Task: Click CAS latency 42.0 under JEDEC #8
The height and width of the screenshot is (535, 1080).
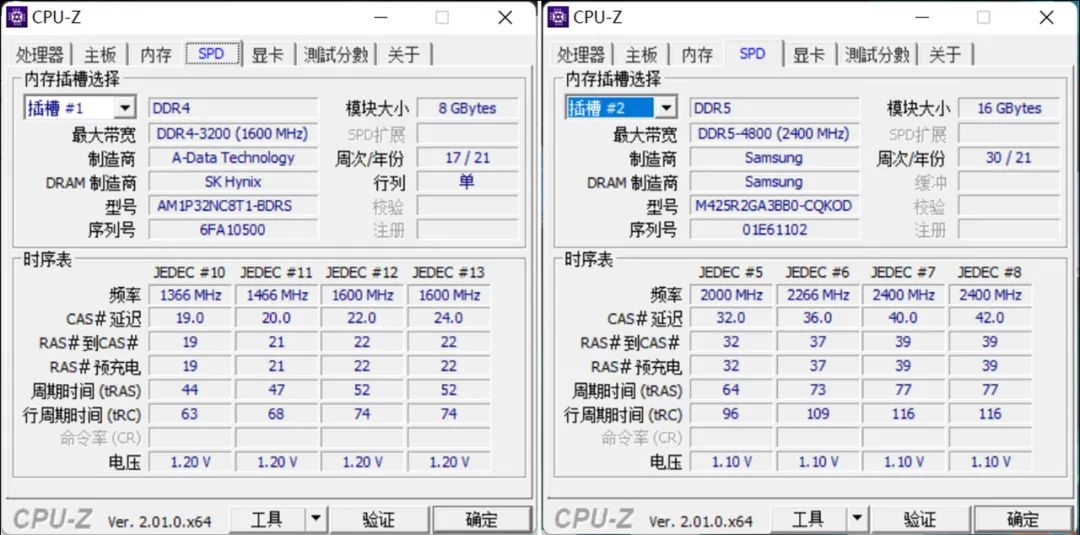Action: pos(990,318)
